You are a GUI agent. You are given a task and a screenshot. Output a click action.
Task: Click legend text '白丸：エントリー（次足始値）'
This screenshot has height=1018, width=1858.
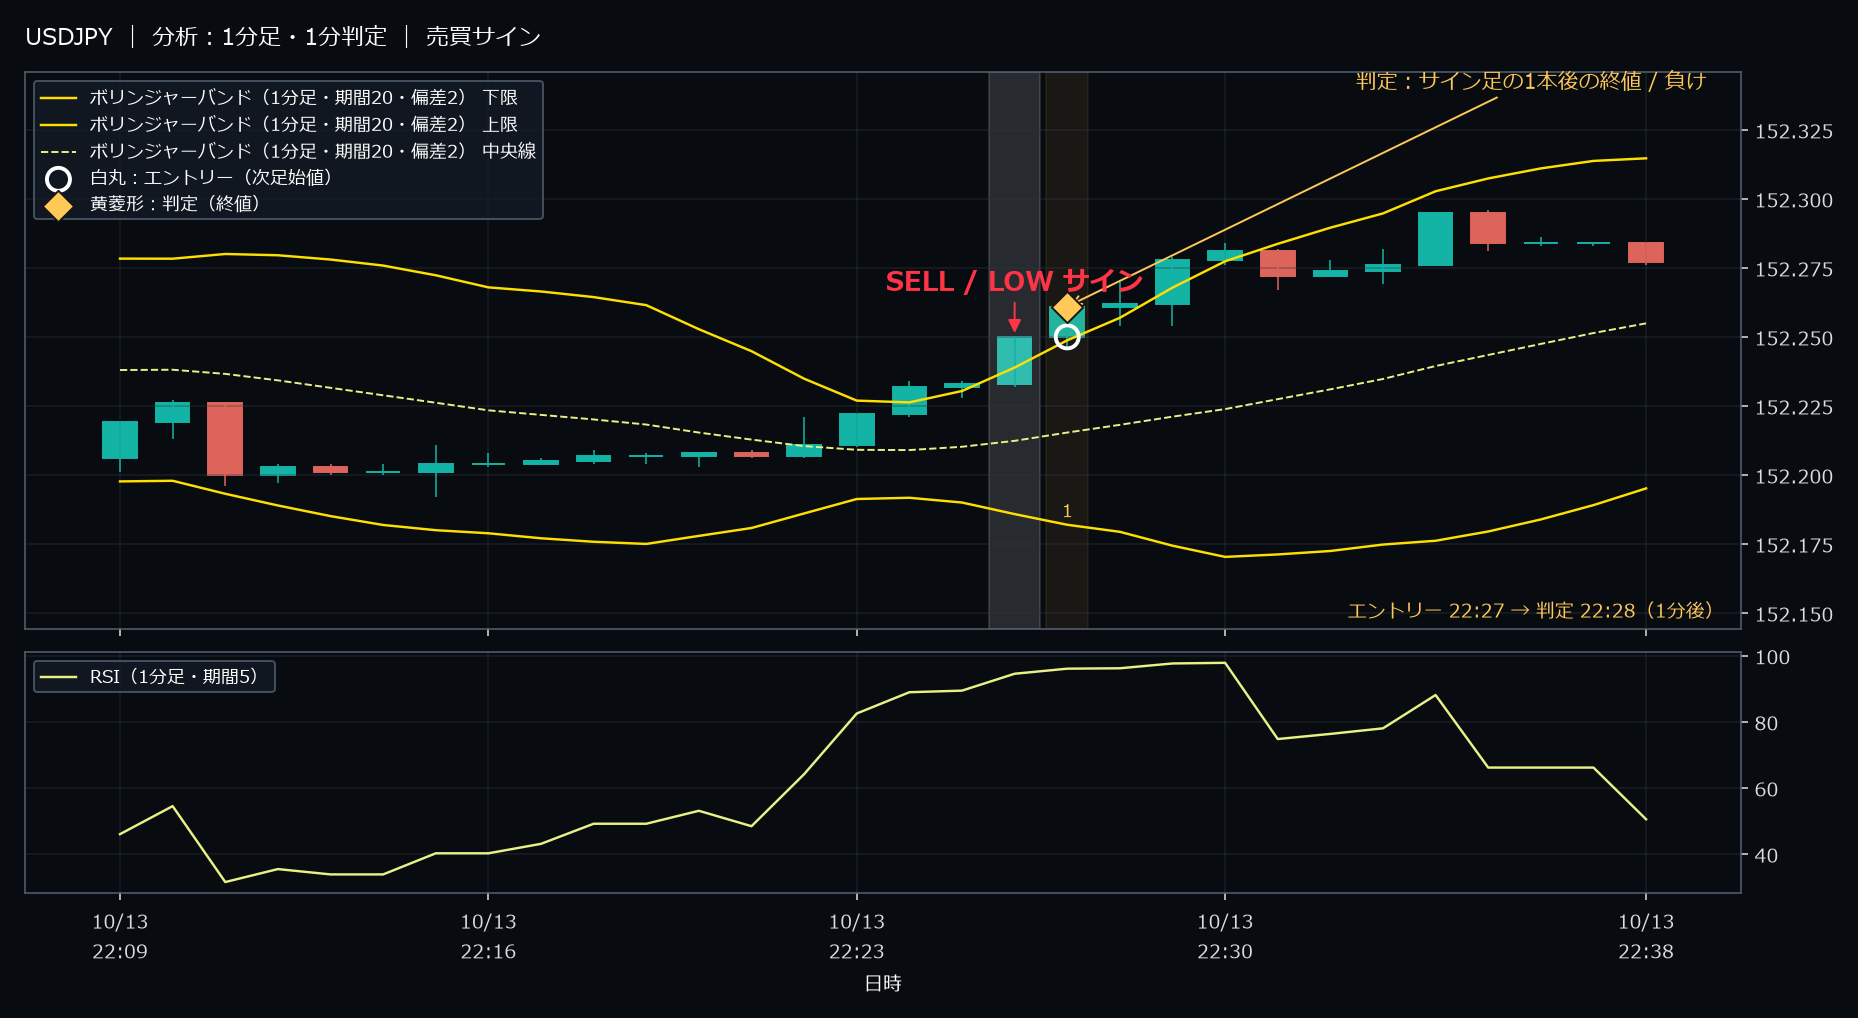pyautogui.click(x=211, y=177)
